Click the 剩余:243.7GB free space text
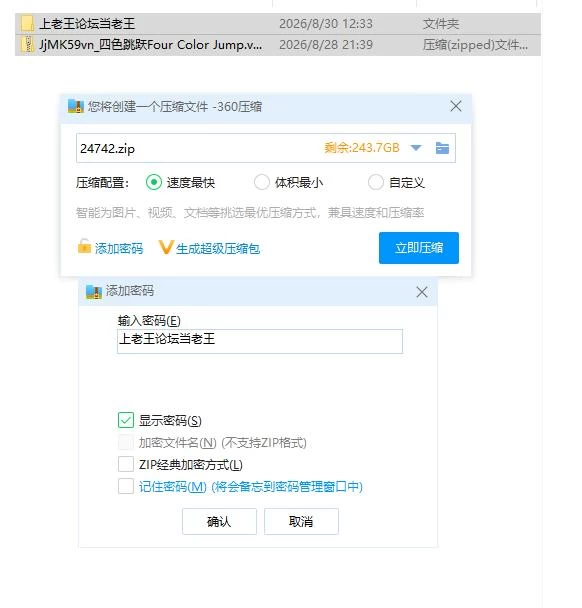The image size is (582, 608). (361, 148)
